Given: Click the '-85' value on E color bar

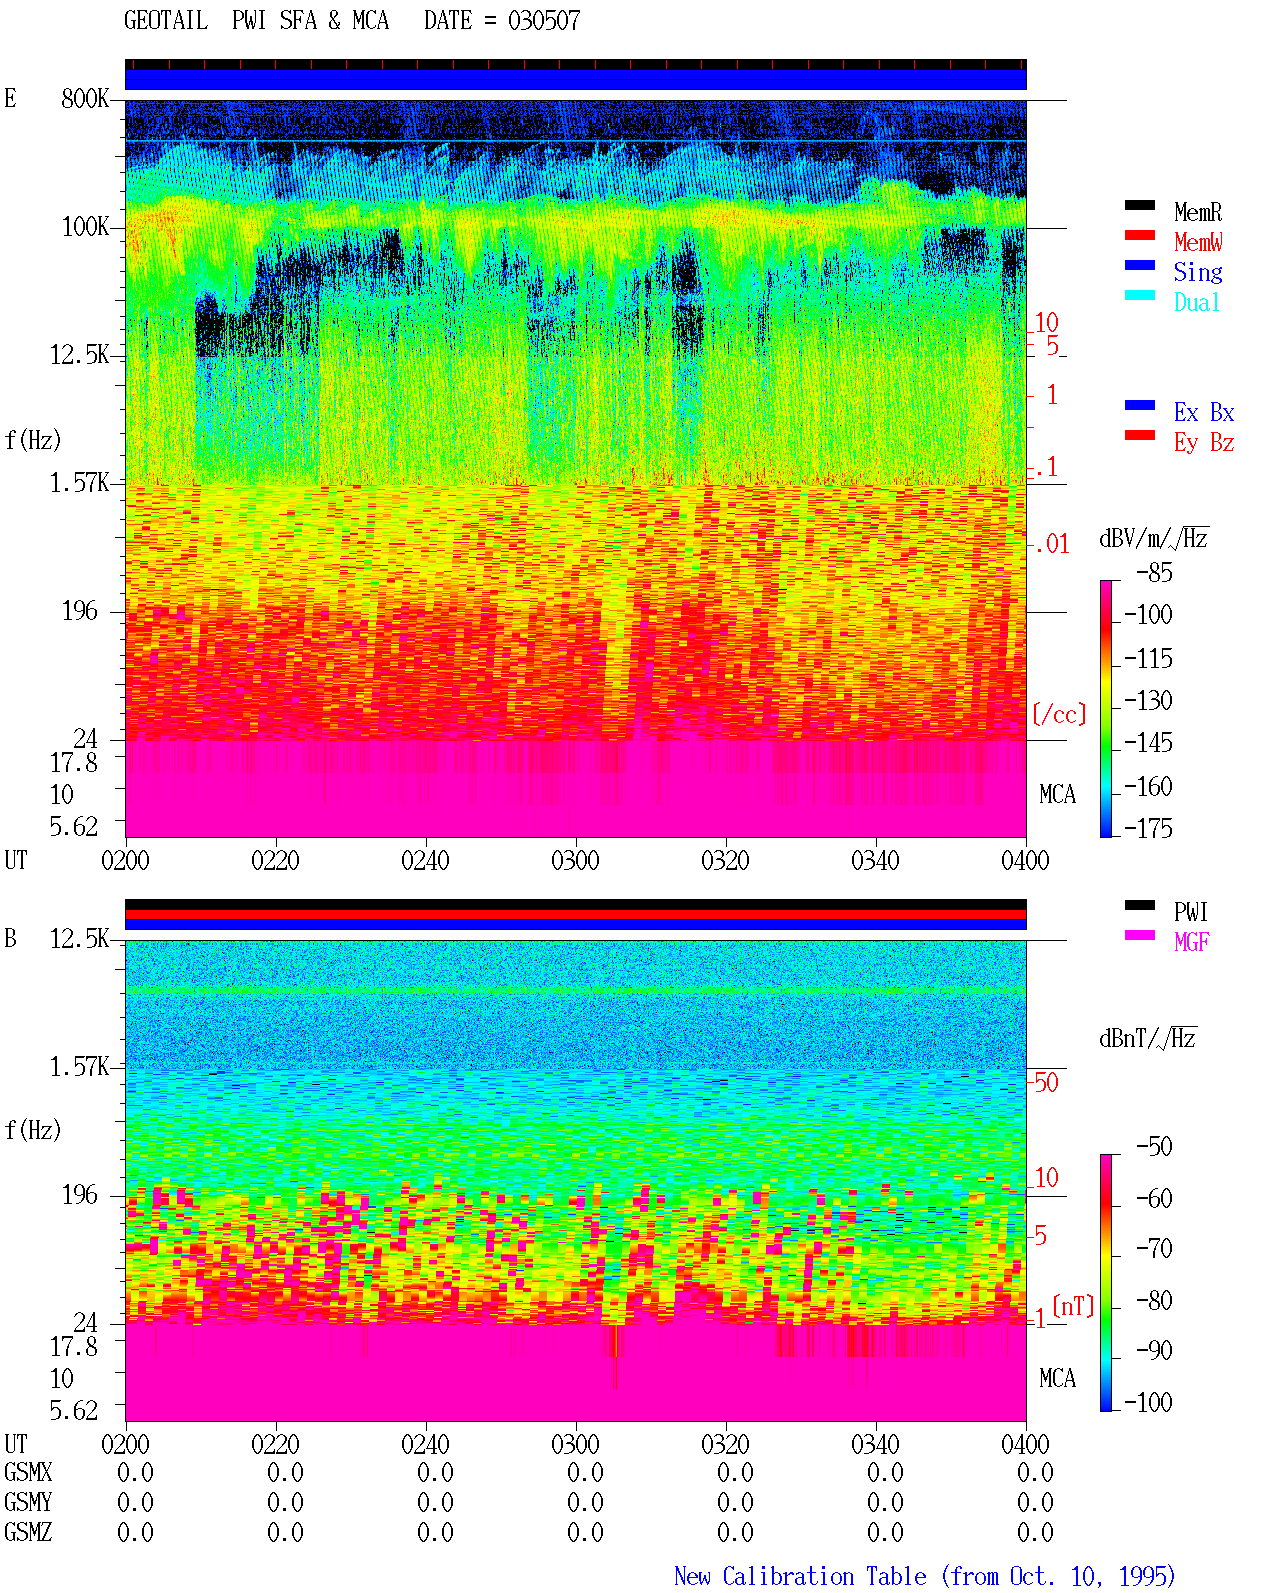Looking at the screenshot, I should click(1154, 573).
